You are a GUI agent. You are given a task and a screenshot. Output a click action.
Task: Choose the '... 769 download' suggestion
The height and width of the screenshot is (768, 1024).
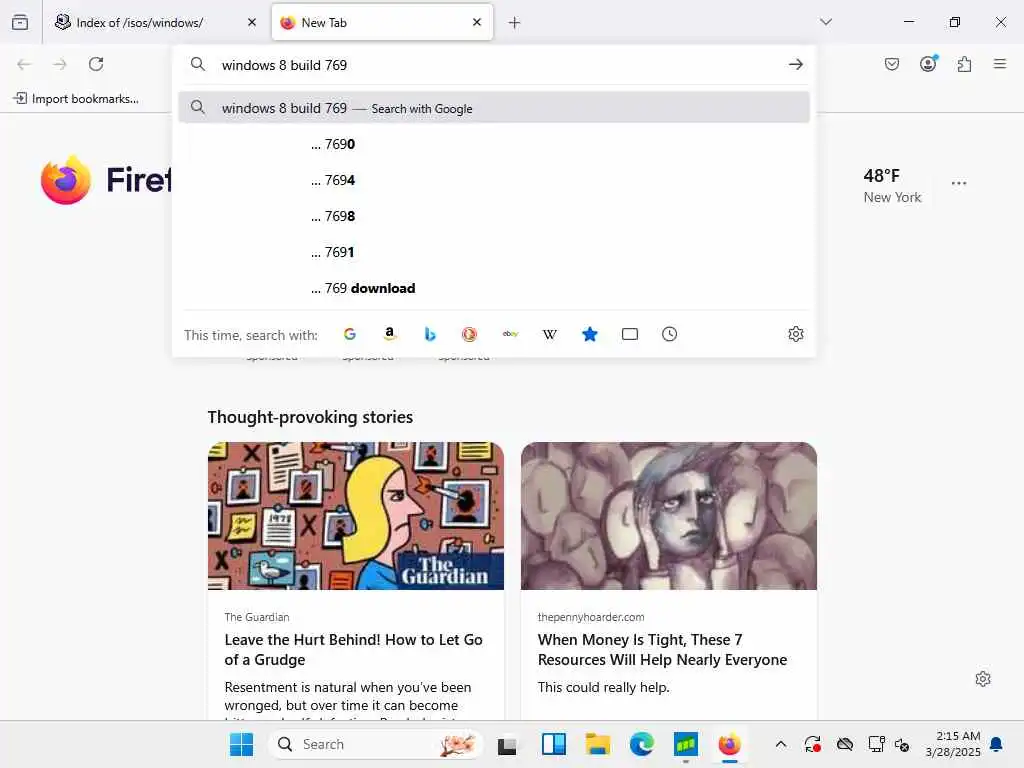(x=494, y=288)
